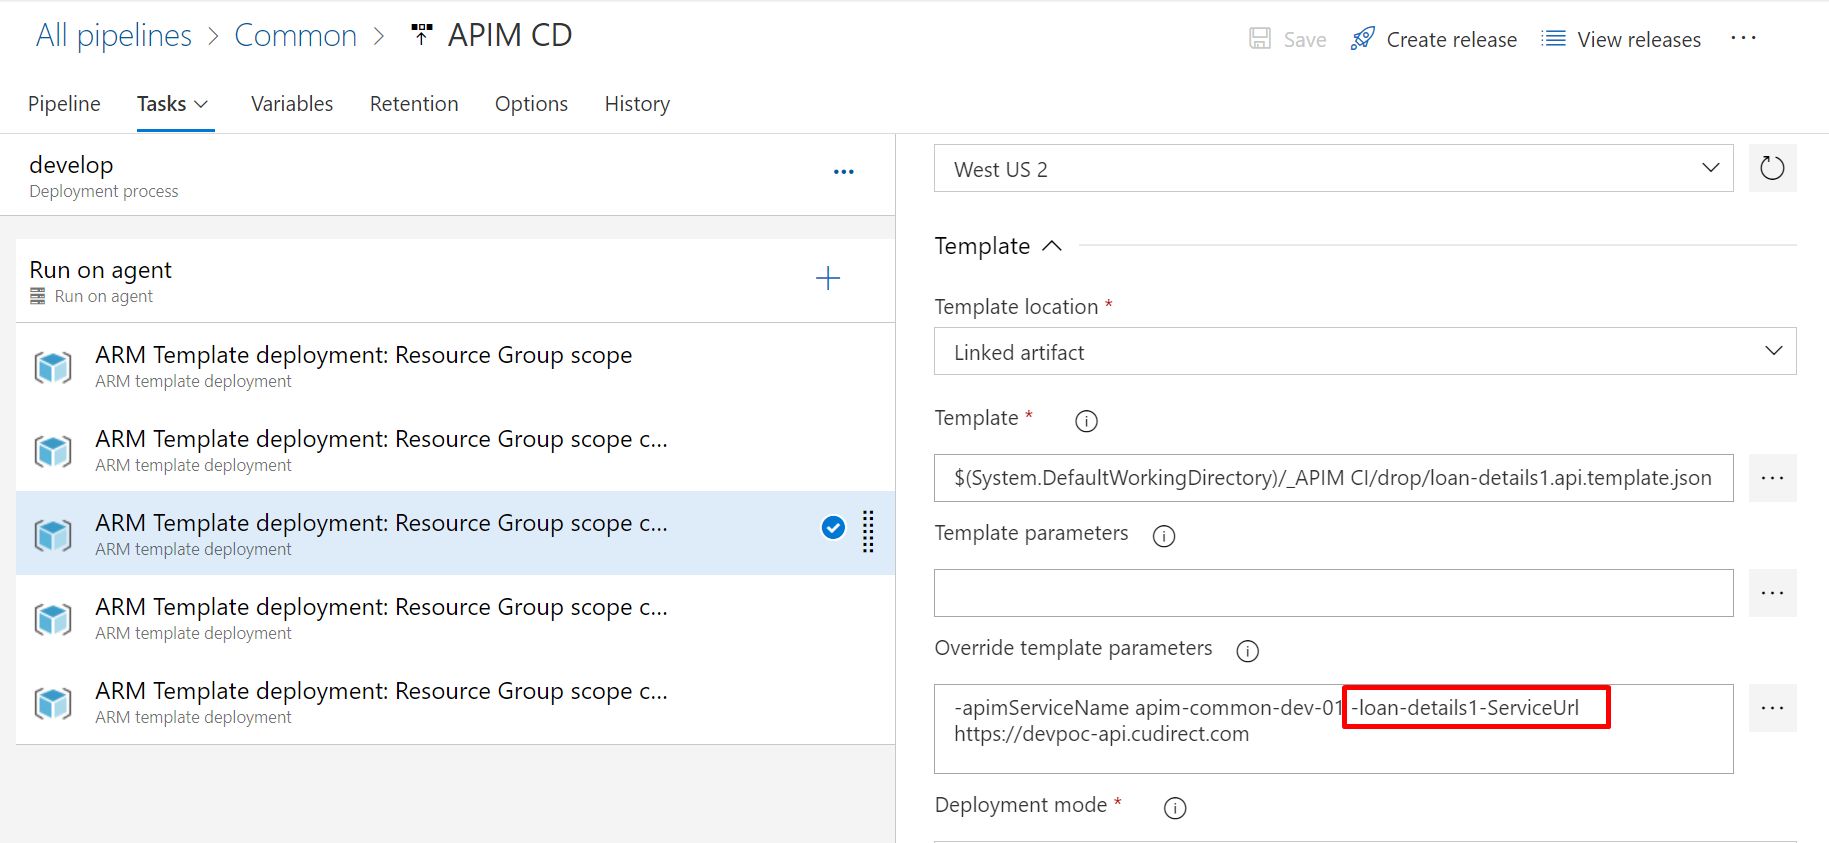1829x843 pixels.
Task: Expand the Tasks tab dropdown chevron
Action: (x=201, y=104)
